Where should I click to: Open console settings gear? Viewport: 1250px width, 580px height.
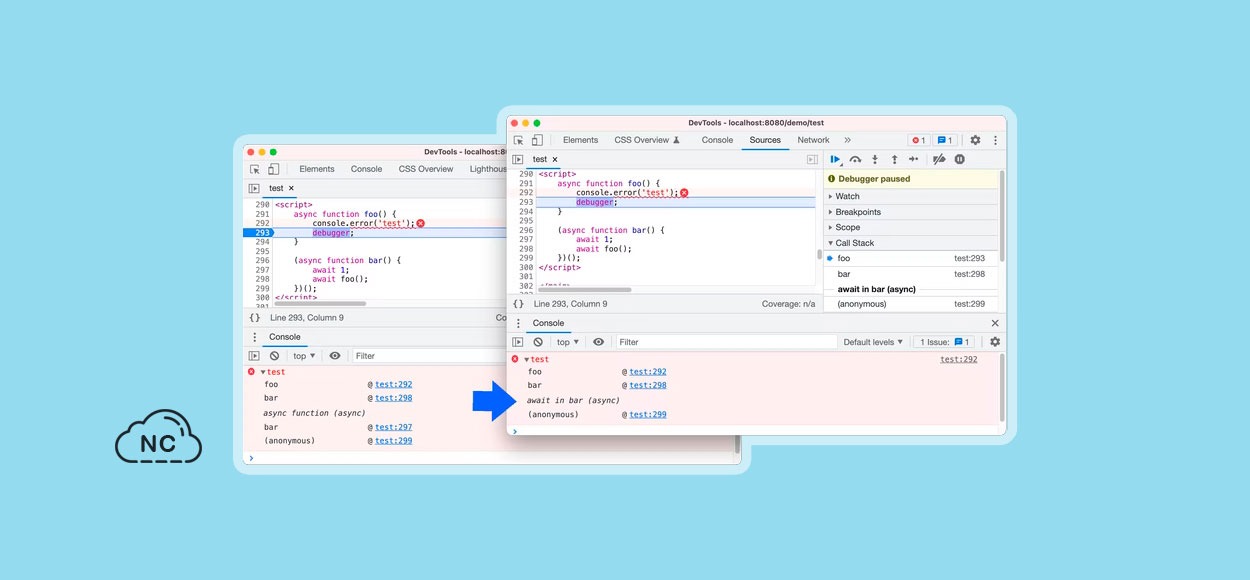click(994, 342)
